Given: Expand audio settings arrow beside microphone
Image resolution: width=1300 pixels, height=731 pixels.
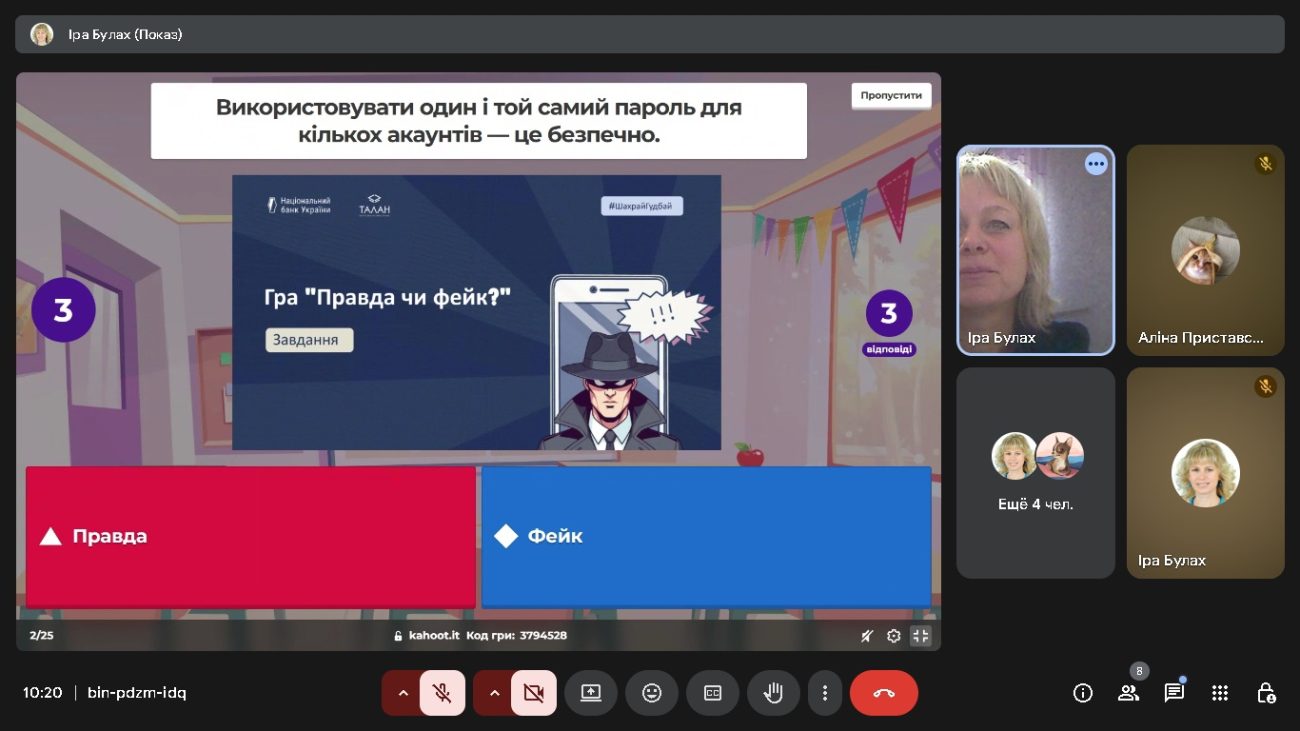Looking at the screenshot, I should click(402, 693).
